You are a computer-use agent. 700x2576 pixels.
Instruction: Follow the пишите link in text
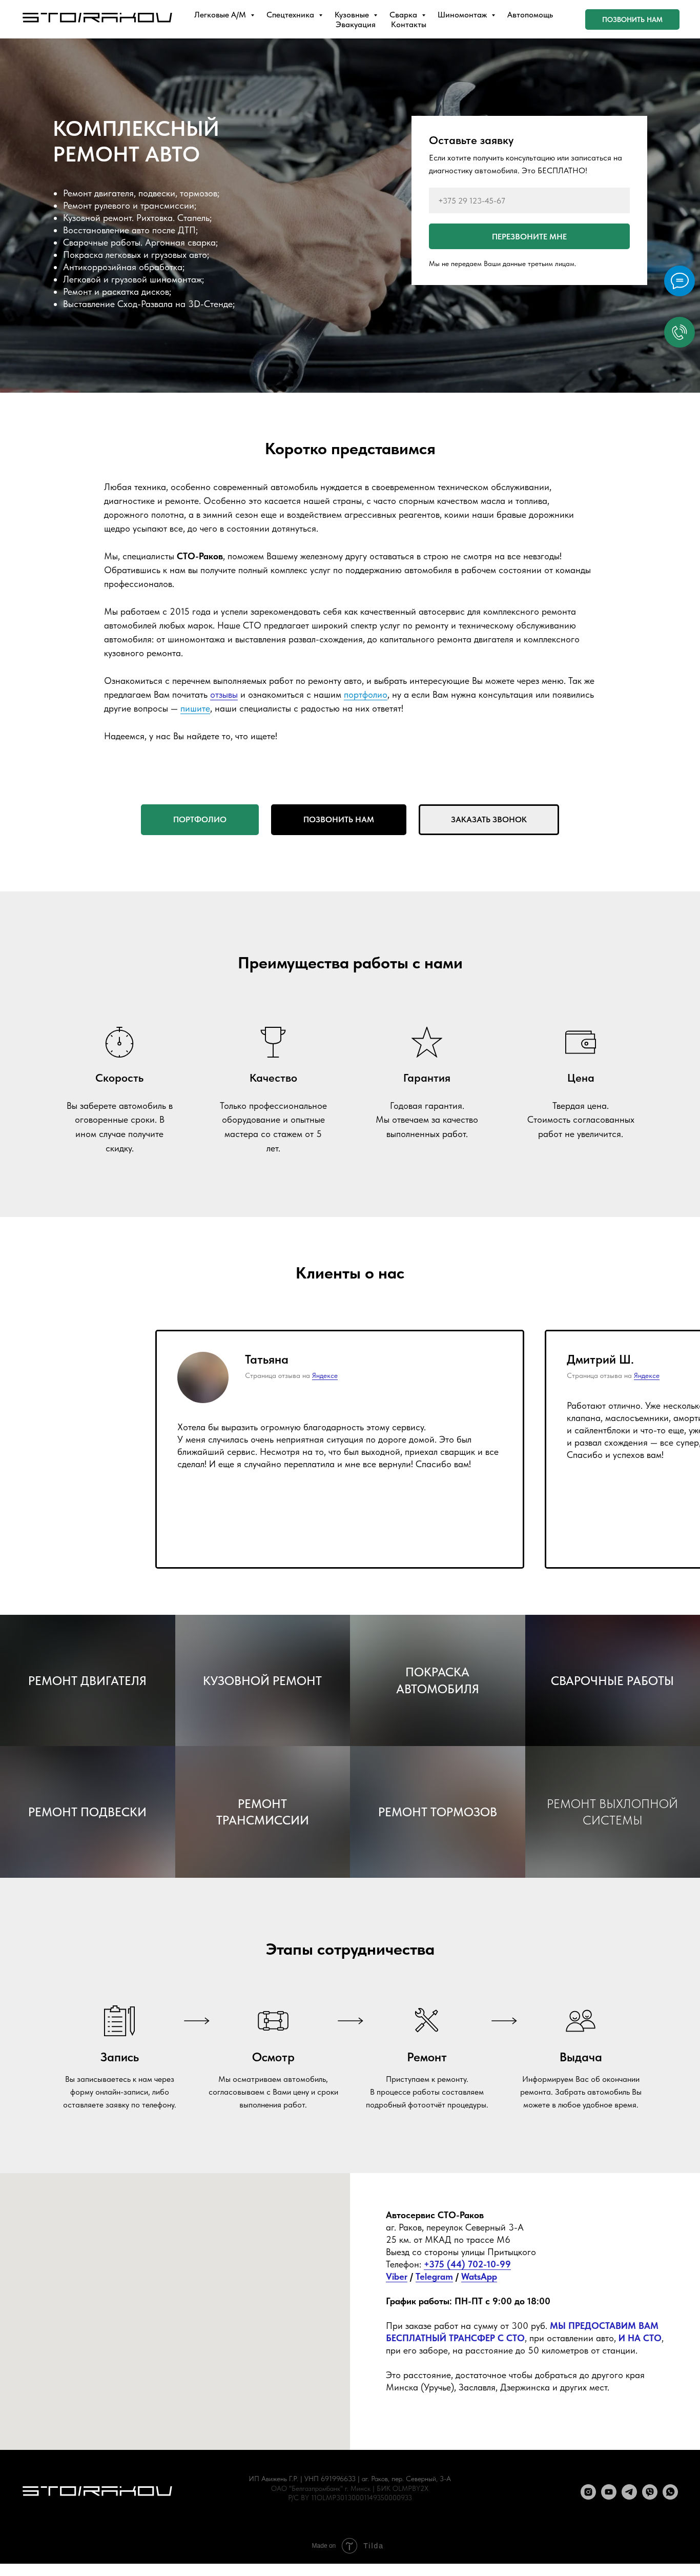[x=195, y=709]
